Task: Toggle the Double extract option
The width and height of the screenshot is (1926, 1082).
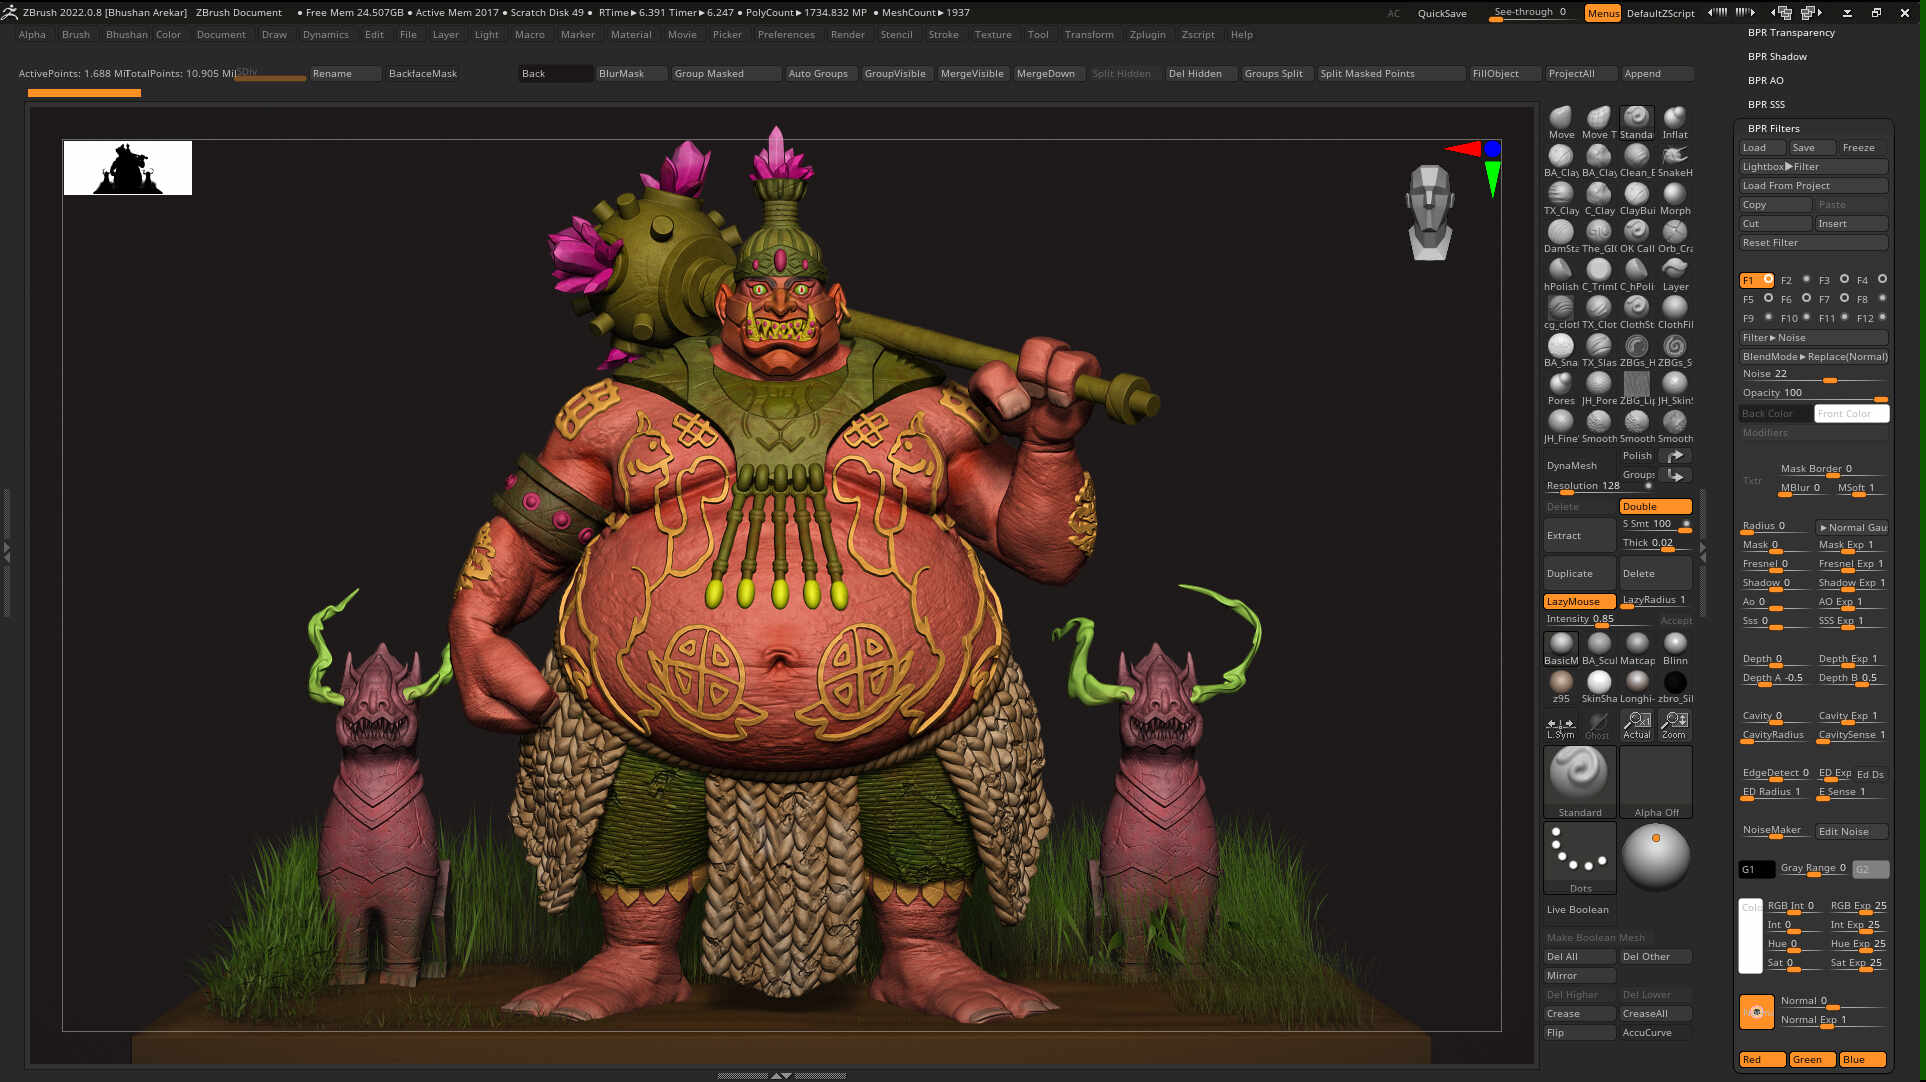Action: click(1655, 506)
